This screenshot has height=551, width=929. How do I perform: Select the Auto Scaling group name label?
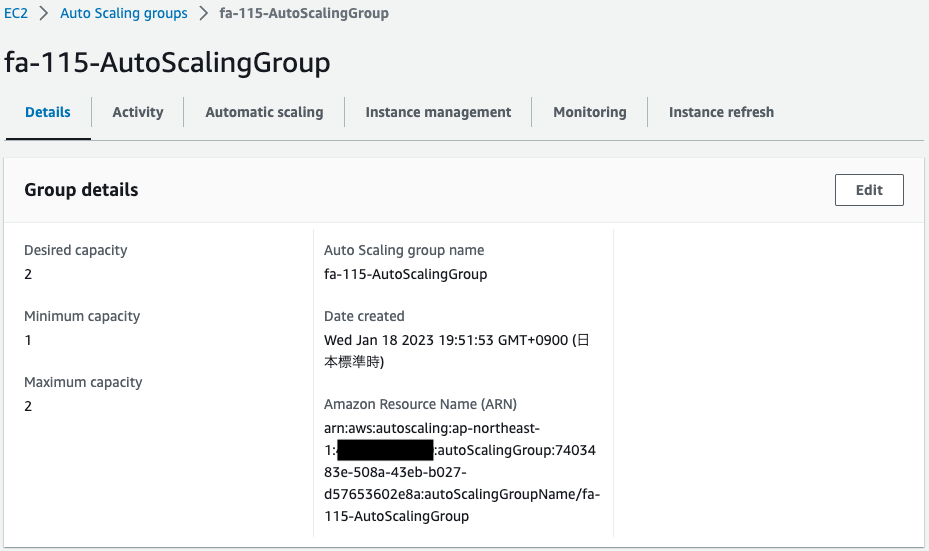point(404,250)
